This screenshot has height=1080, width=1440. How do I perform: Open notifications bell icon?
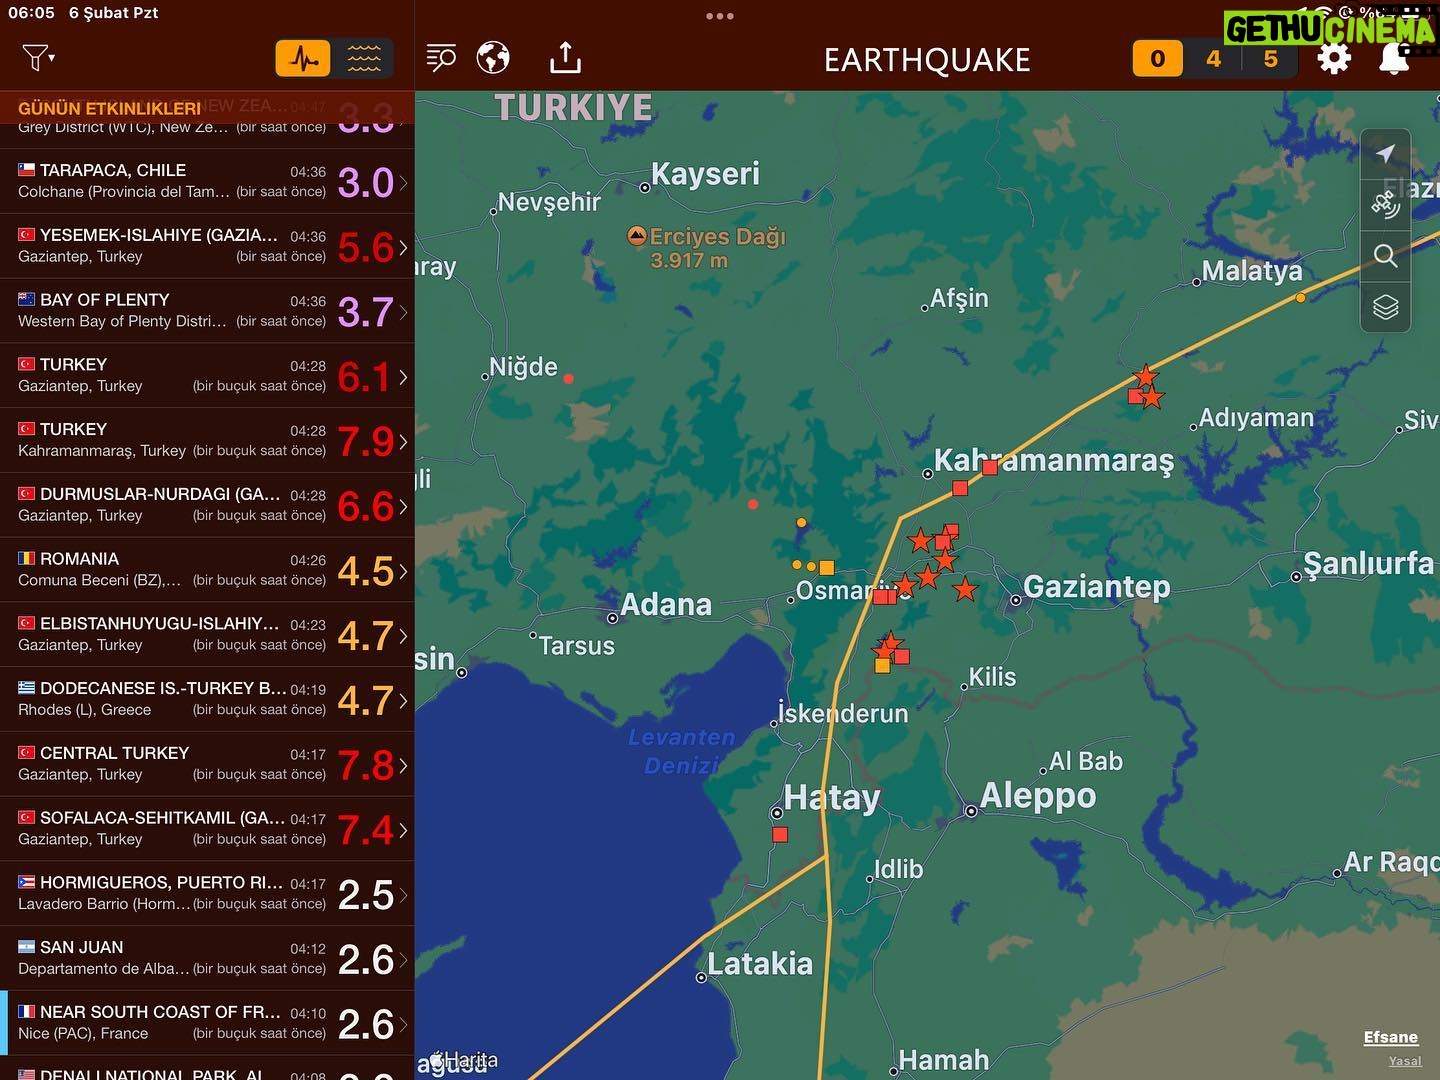pyautogui.click(x=1394, y=59)
